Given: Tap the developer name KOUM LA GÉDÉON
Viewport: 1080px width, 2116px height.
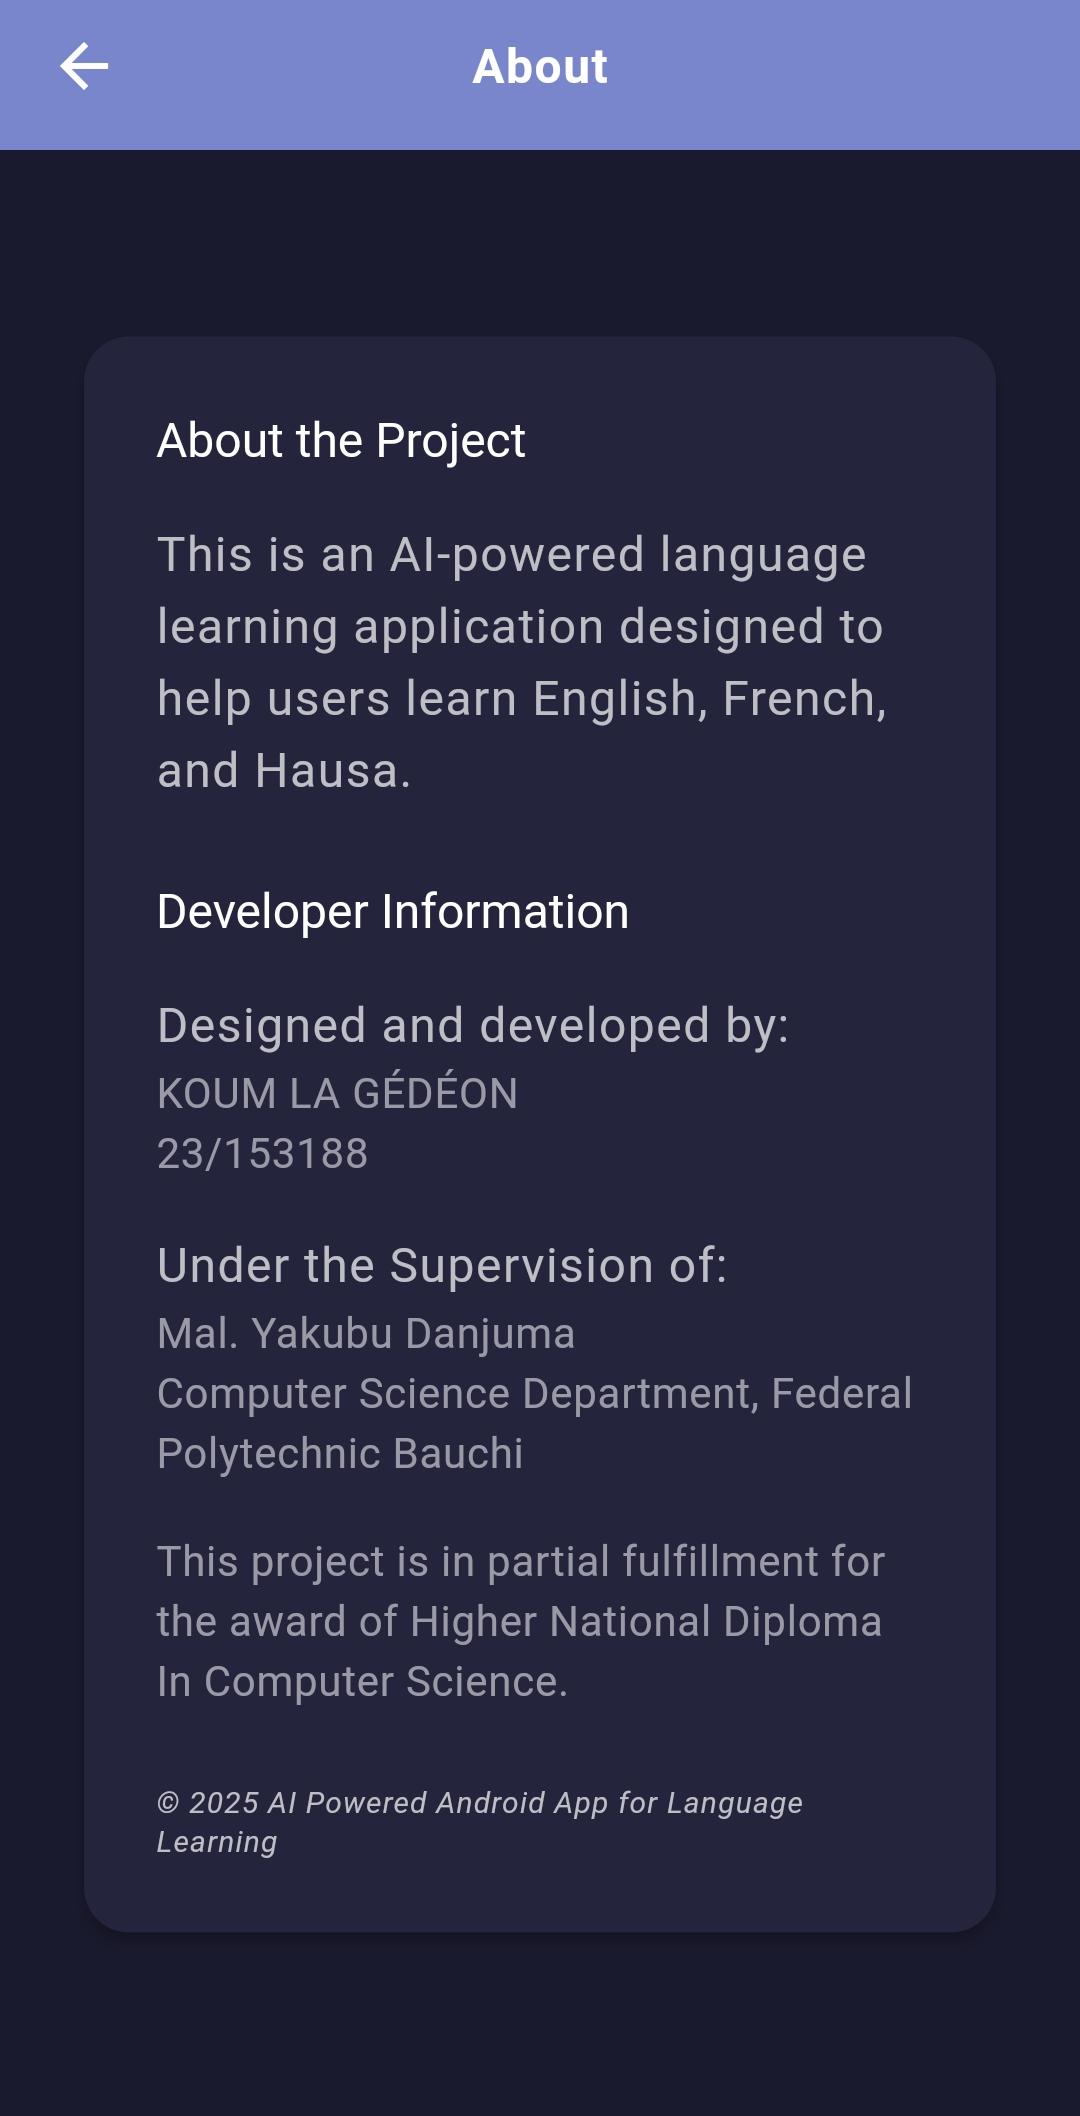Looking at the screenshot, I should pos(337,1094).
